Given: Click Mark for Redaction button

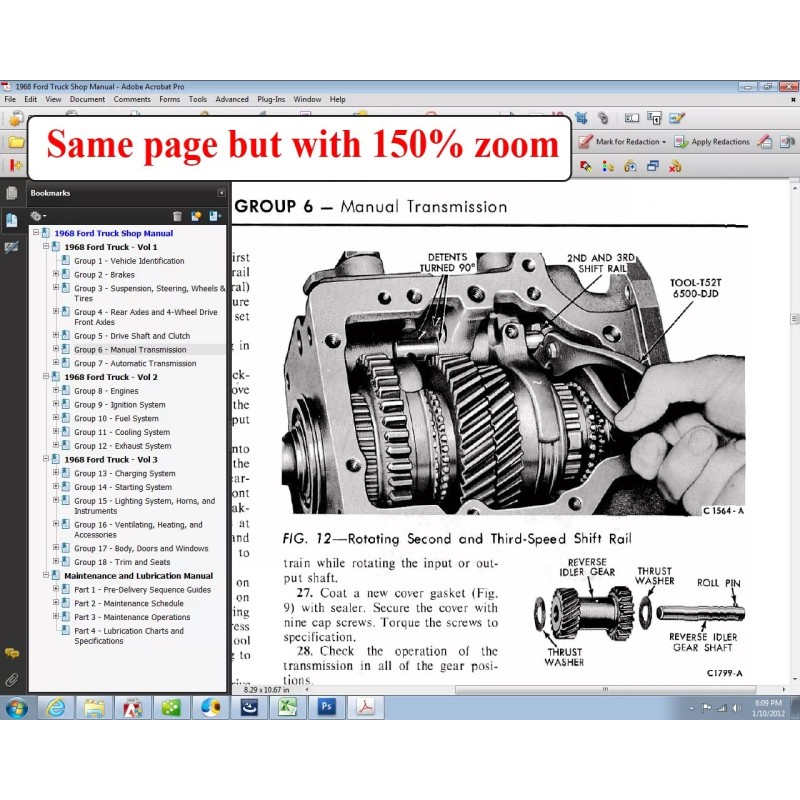Looking at the screenshot, I should point(622,142).
